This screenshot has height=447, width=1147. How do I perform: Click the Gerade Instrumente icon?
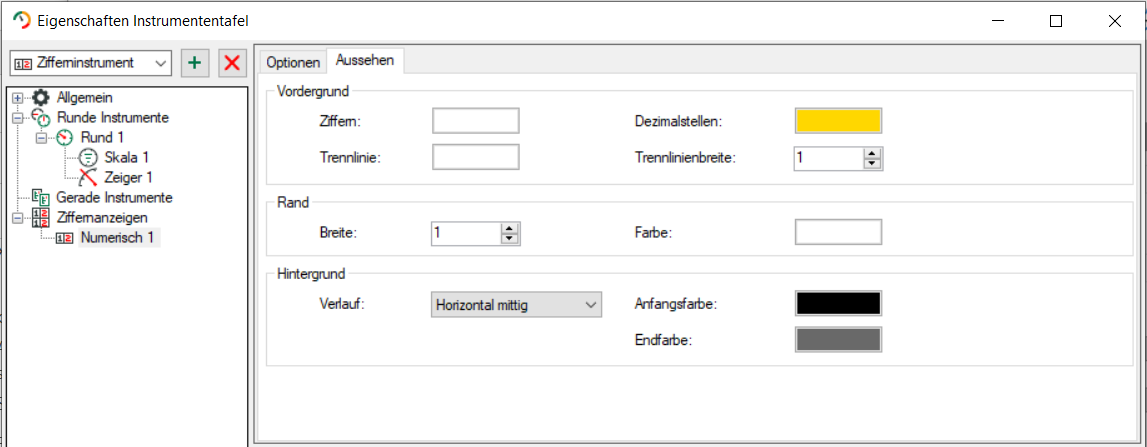tap(41, 197)
